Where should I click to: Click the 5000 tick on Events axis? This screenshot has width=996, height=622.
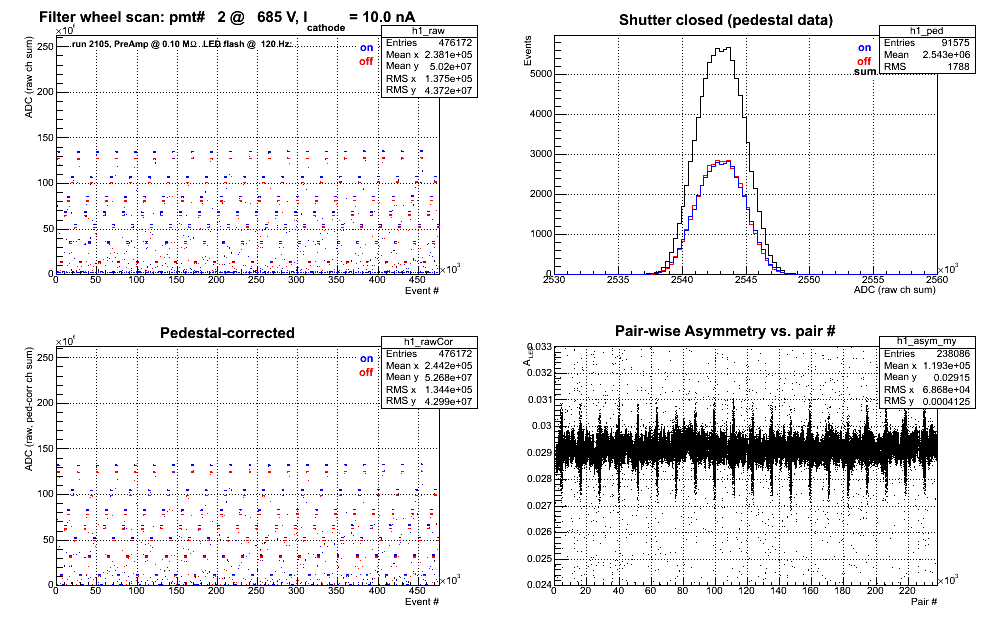pos(541,74)
